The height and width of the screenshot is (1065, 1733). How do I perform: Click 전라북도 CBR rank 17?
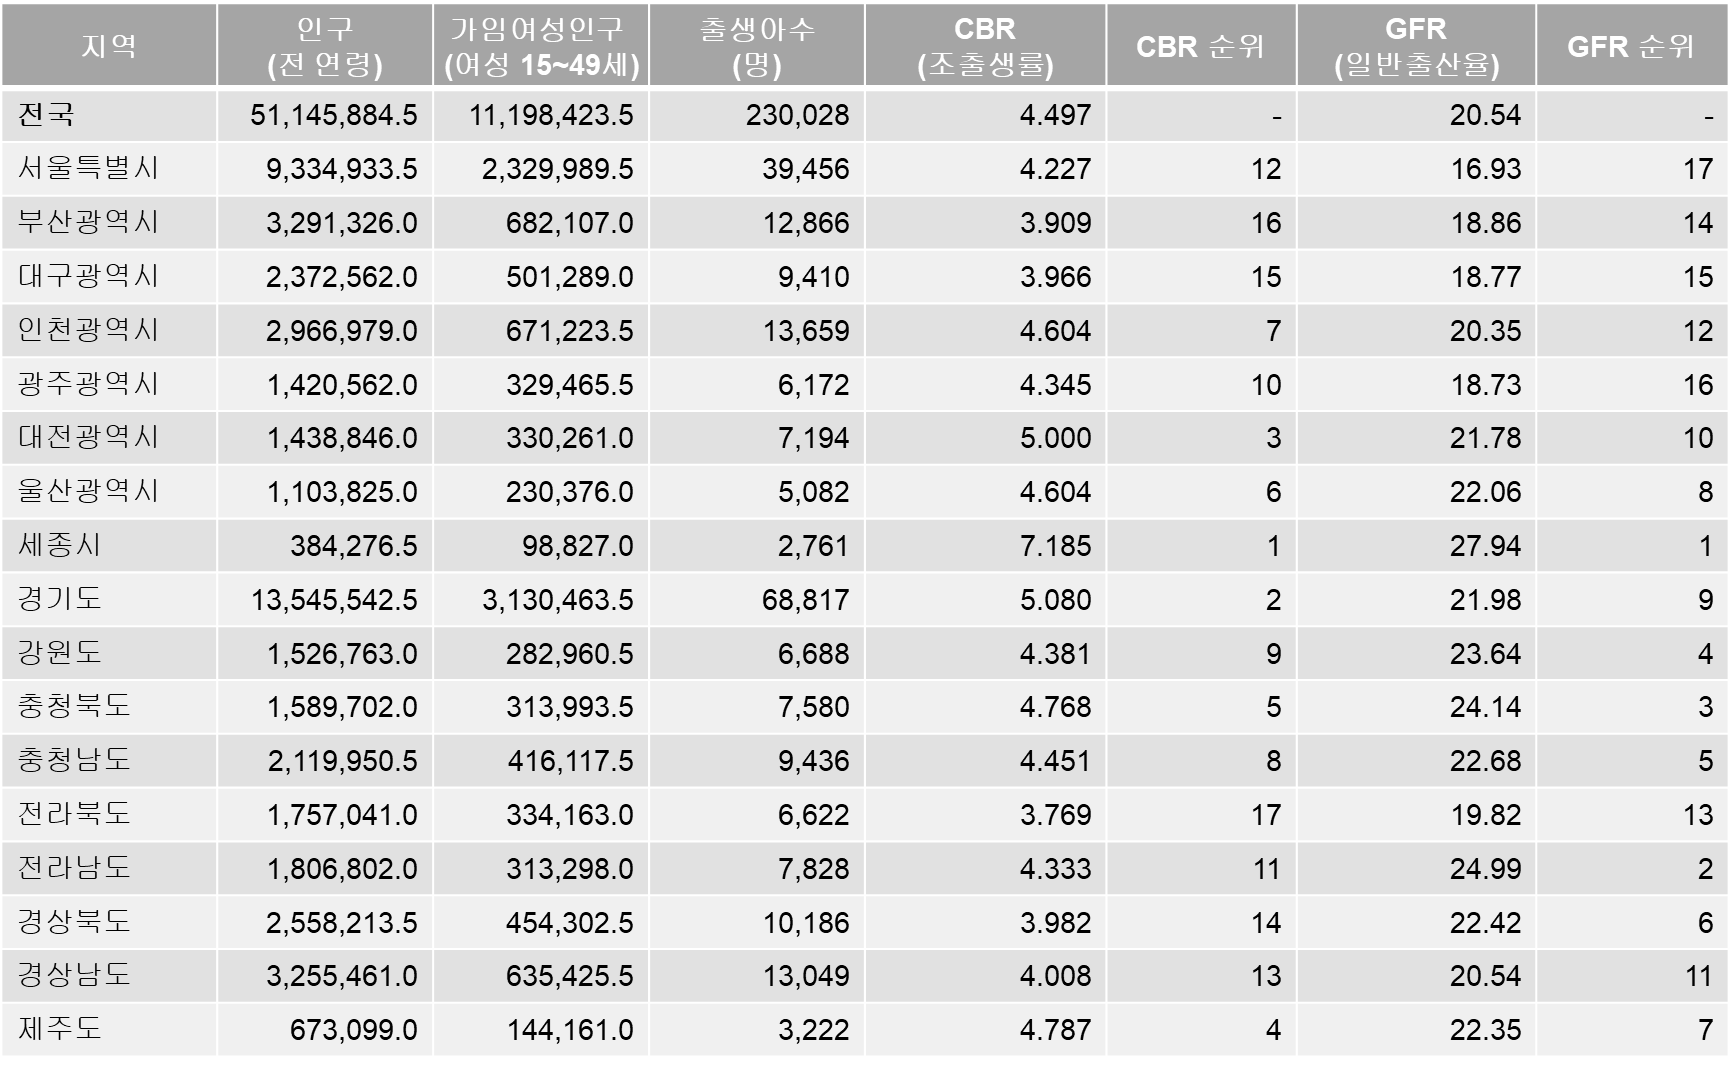tap(1265, 815)
